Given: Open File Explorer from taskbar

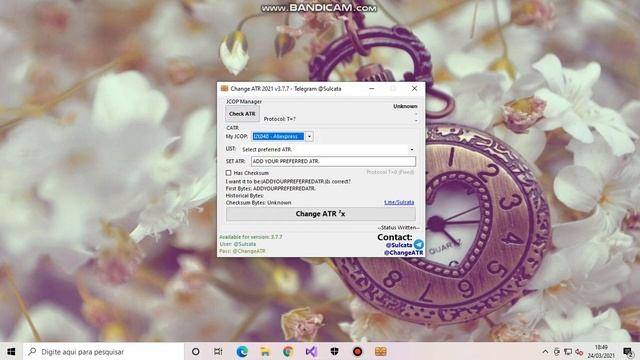Looking at the screenshot, I should (265, 351).
